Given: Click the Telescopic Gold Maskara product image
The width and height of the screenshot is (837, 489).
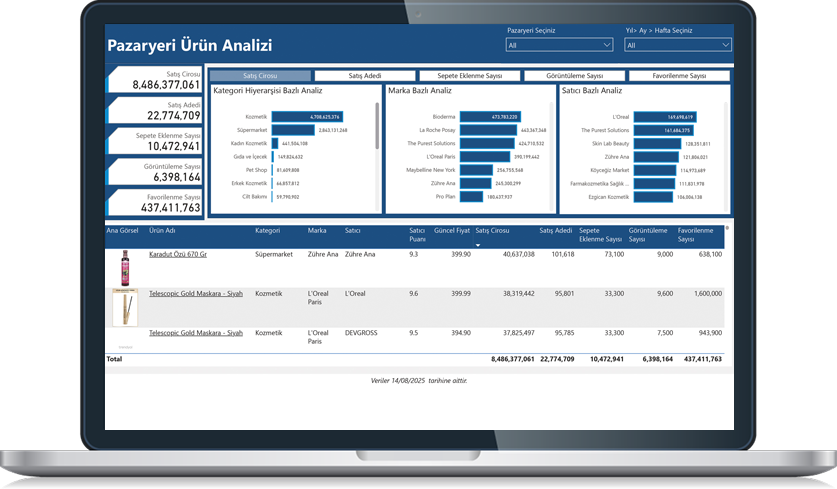Looking at the screenshot, I should coord(125,308).
